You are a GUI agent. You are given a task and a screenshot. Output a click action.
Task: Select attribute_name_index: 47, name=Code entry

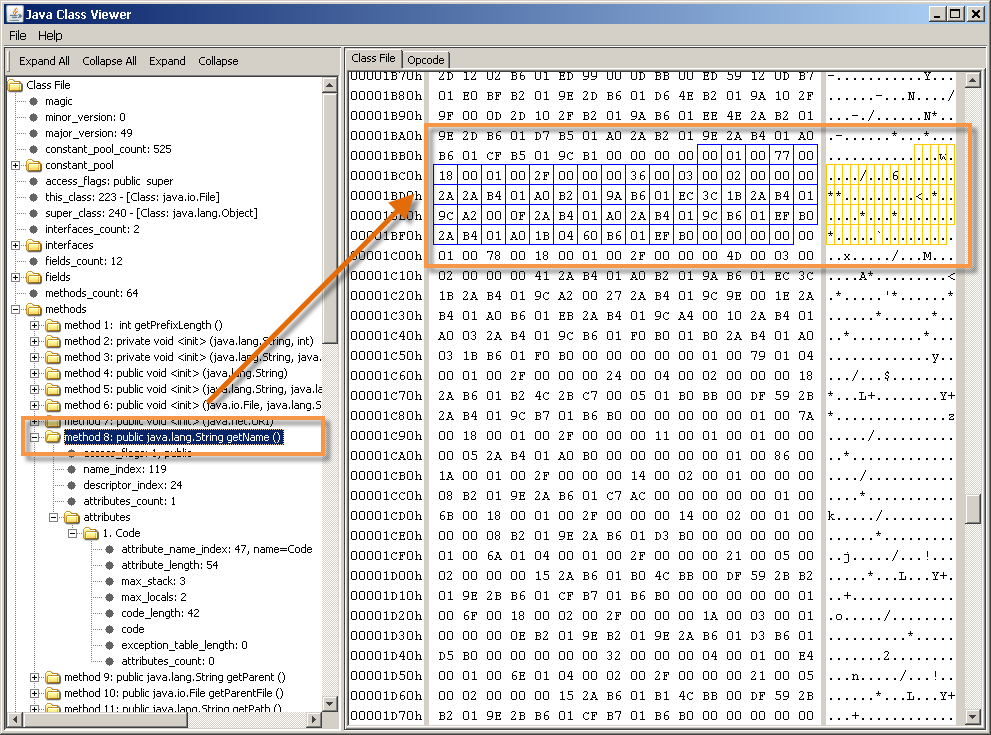point(217,549)
